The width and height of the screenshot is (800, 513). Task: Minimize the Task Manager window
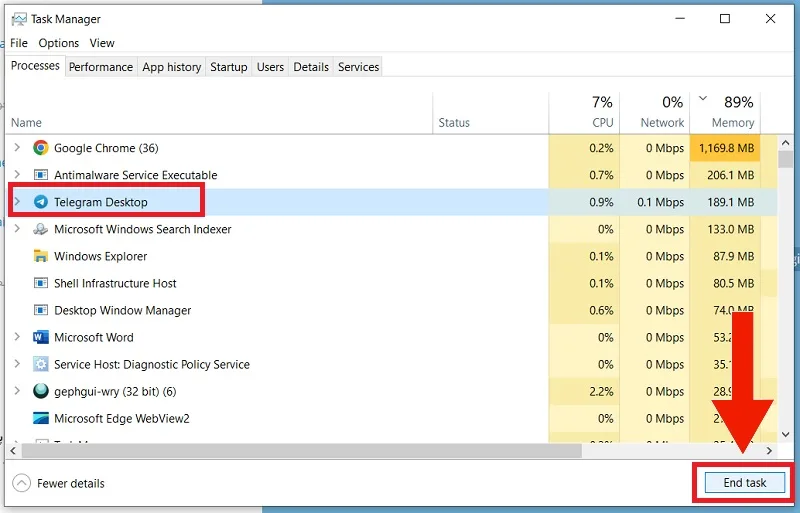click(680, 19)
